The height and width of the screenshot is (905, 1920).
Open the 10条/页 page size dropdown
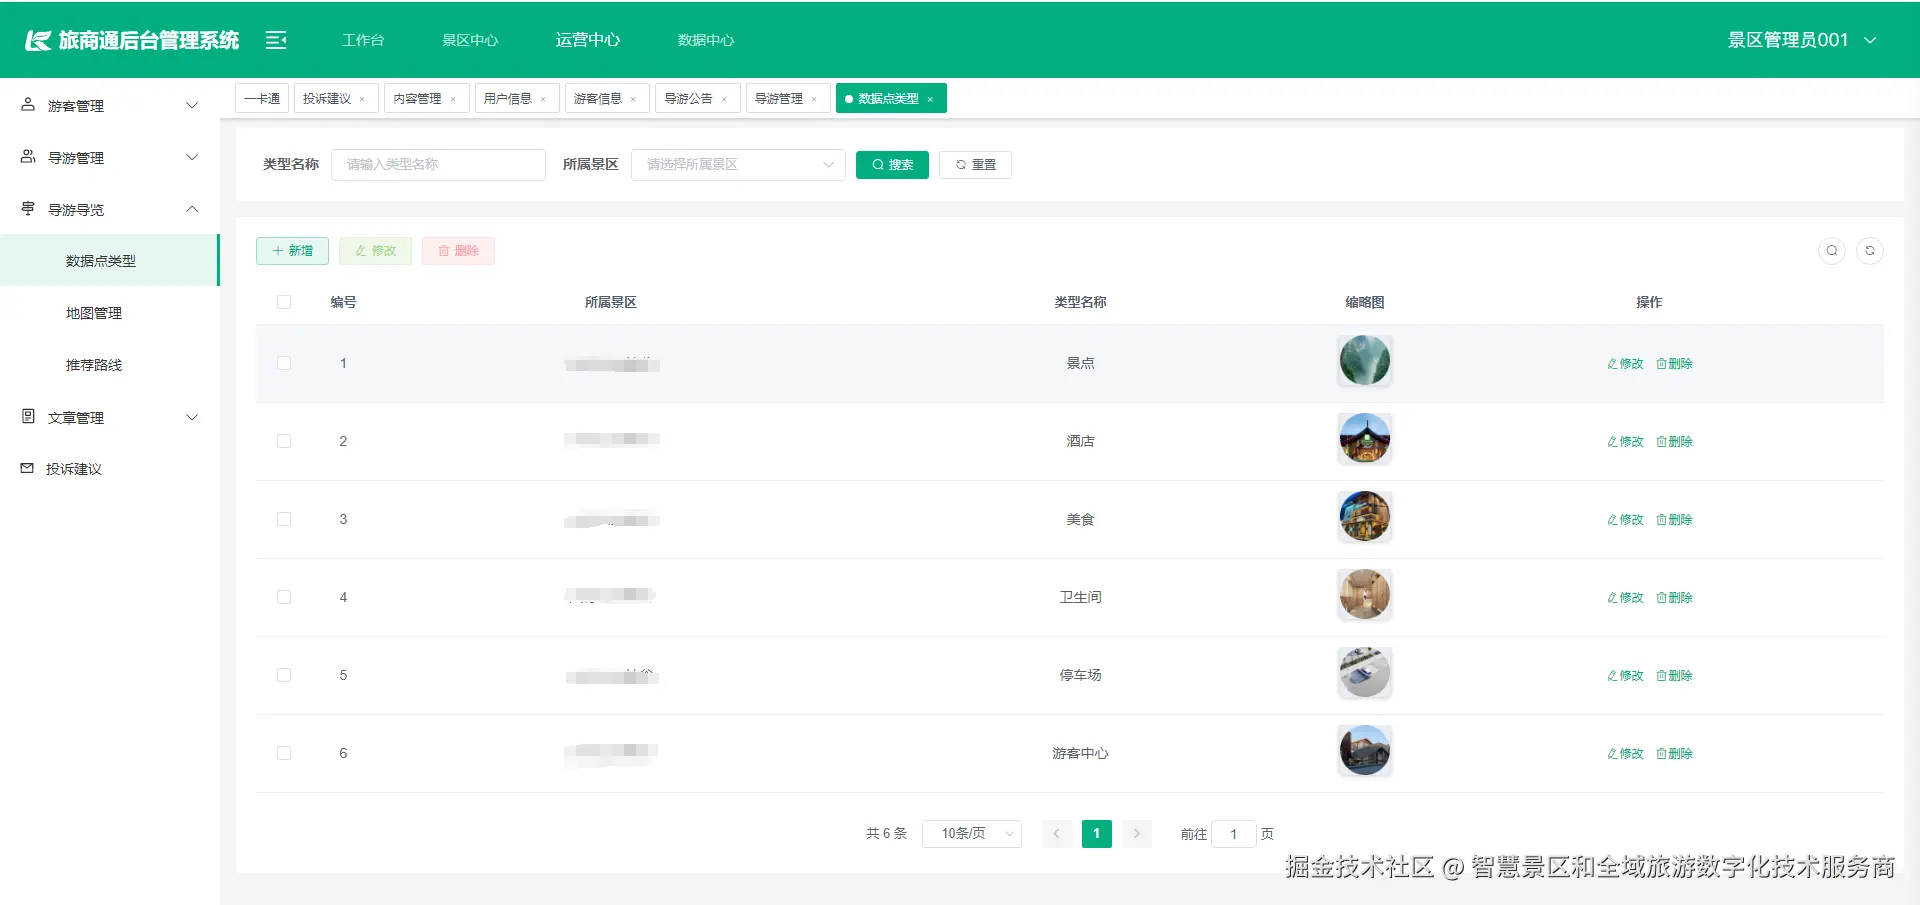click(971, 833)
